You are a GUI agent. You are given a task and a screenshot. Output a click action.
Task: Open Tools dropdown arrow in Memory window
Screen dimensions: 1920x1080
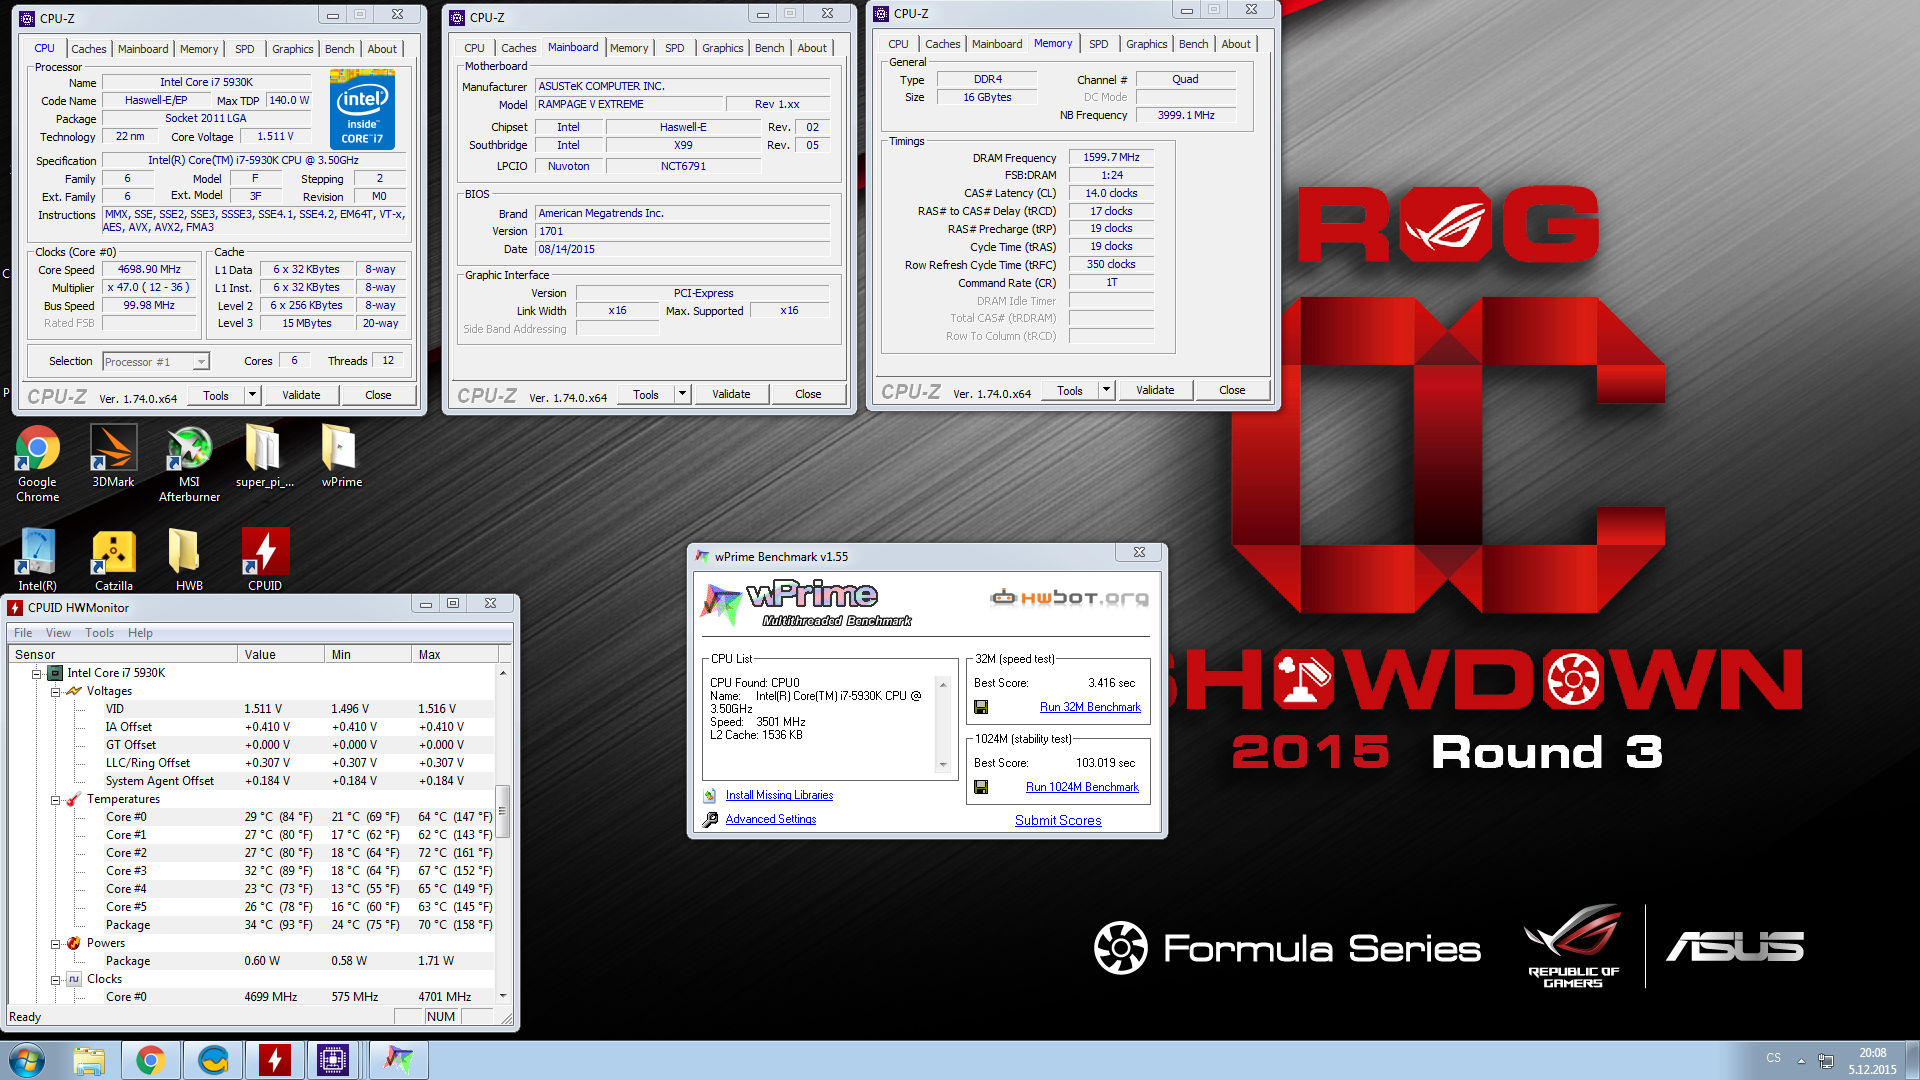(1107, 390)
